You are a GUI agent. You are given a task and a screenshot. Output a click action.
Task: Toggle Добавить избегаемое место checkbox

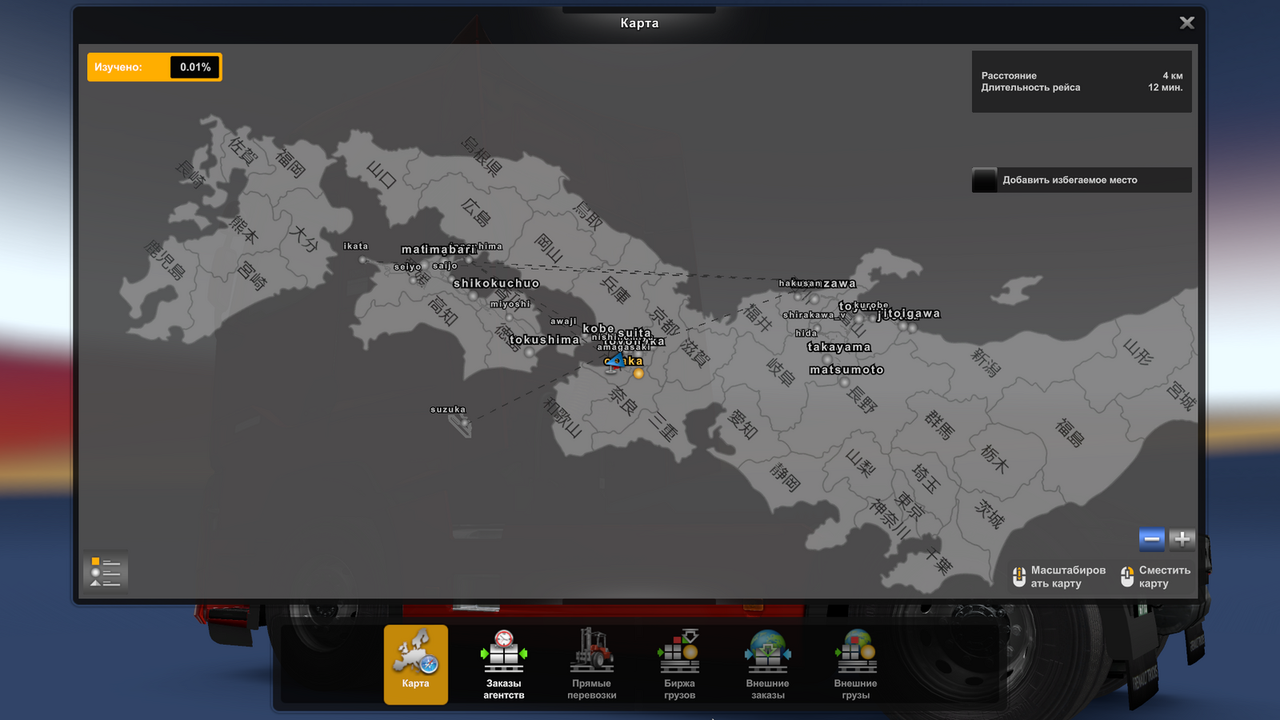pos(985,180)
